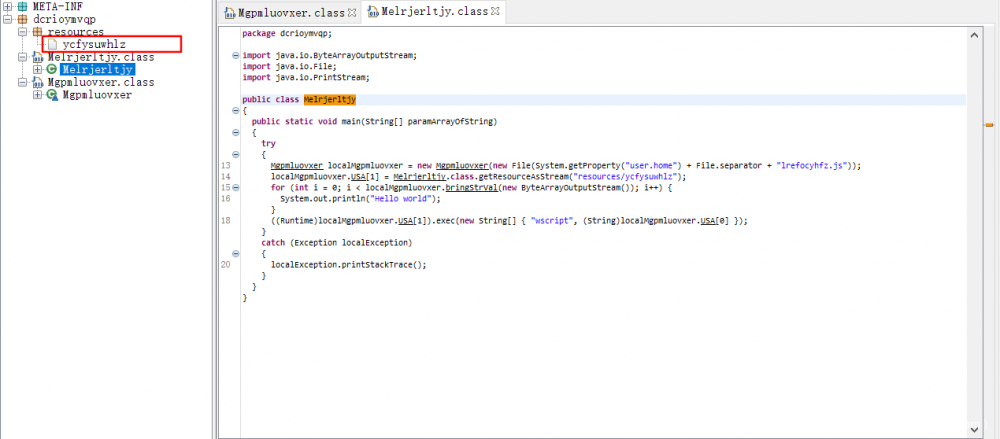Screen dimensions: 1000x439
Task: Select Mgpmluovxer class entry in tree
Action: point(97,95)
